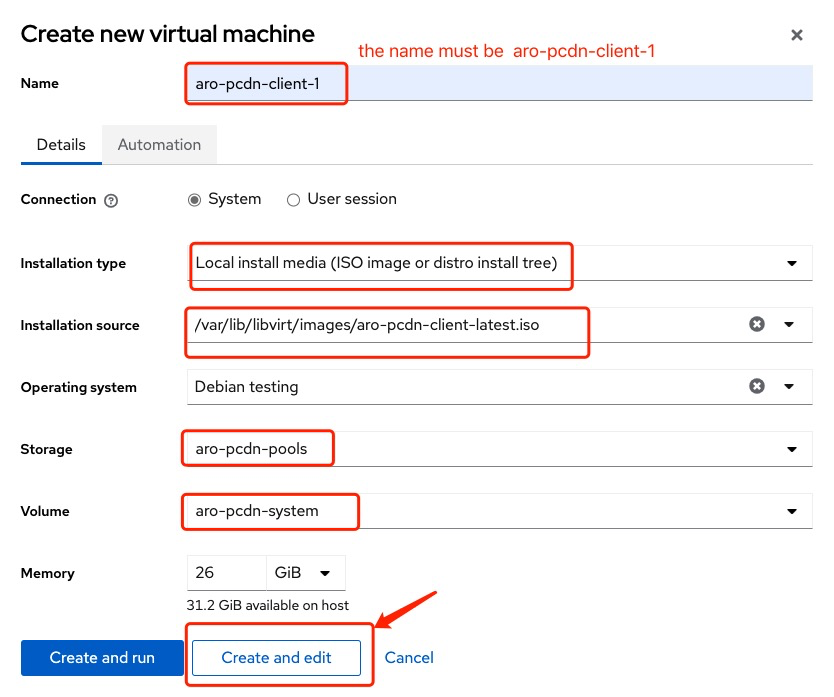Viewport: 834px width, 697px height.
Task: Click the Create and edit button
Action: tap(276, 657)
